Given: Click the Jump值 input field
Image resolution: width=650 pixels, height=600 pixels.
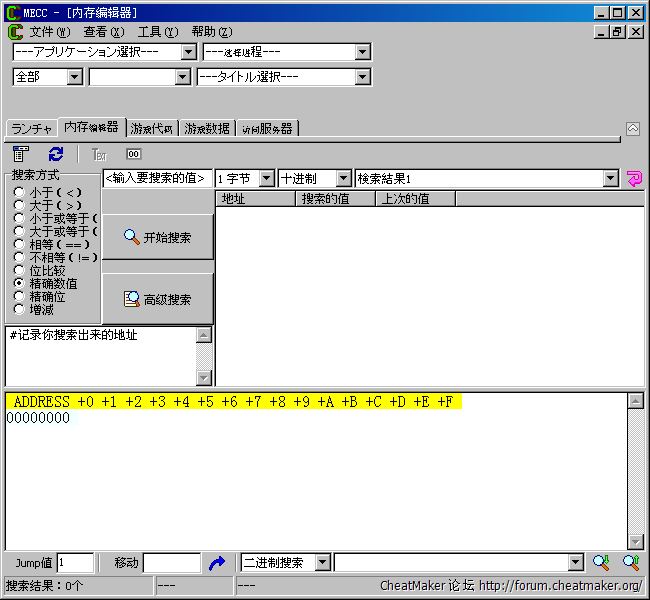Looking at the screenshot, I should pyautogui.click(x=75, y=563).
